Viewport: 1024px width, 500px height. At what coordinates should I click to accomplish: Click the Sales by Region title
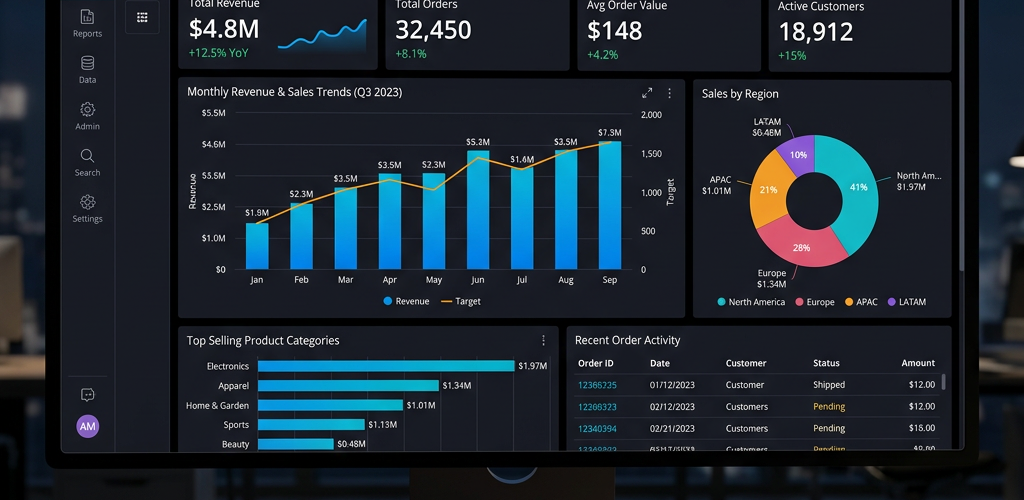[740, 94]
